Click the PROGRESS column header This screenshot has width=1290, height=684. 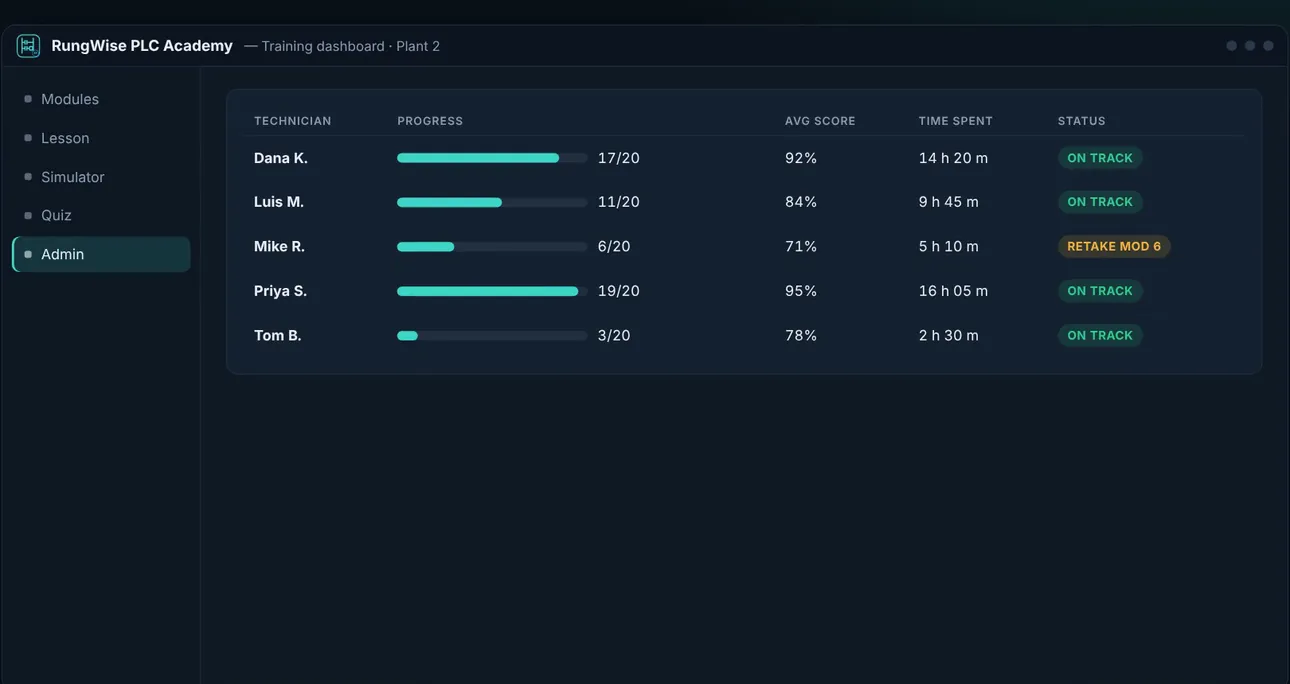pos(430,121)
